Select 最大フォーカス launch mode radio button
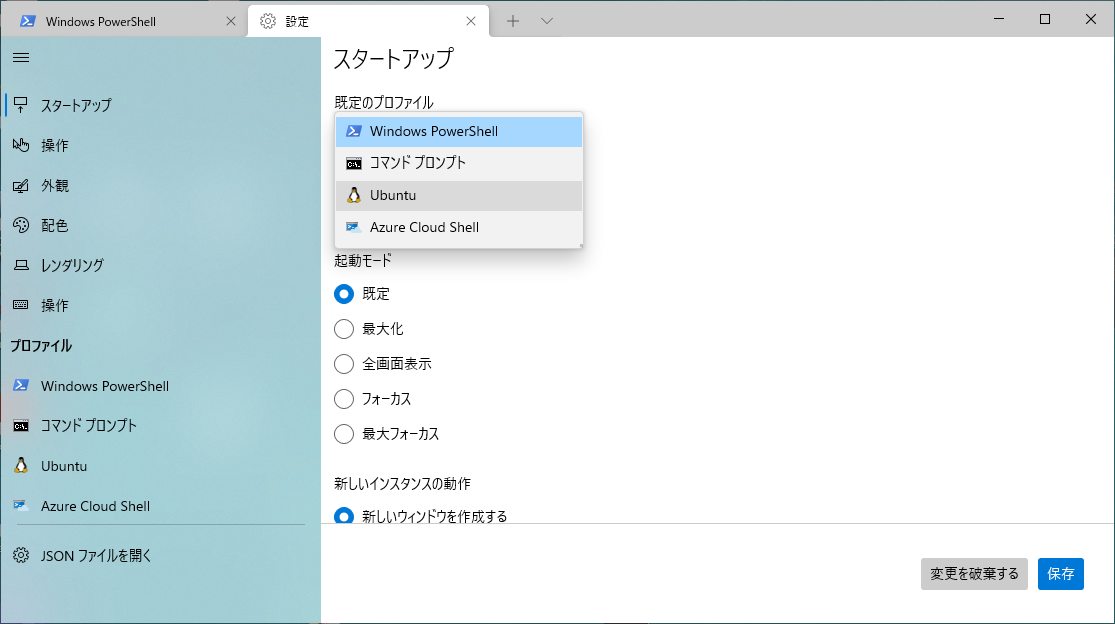Image resolution: width=1115 pixels, height=624 pixels. [344, 434]
